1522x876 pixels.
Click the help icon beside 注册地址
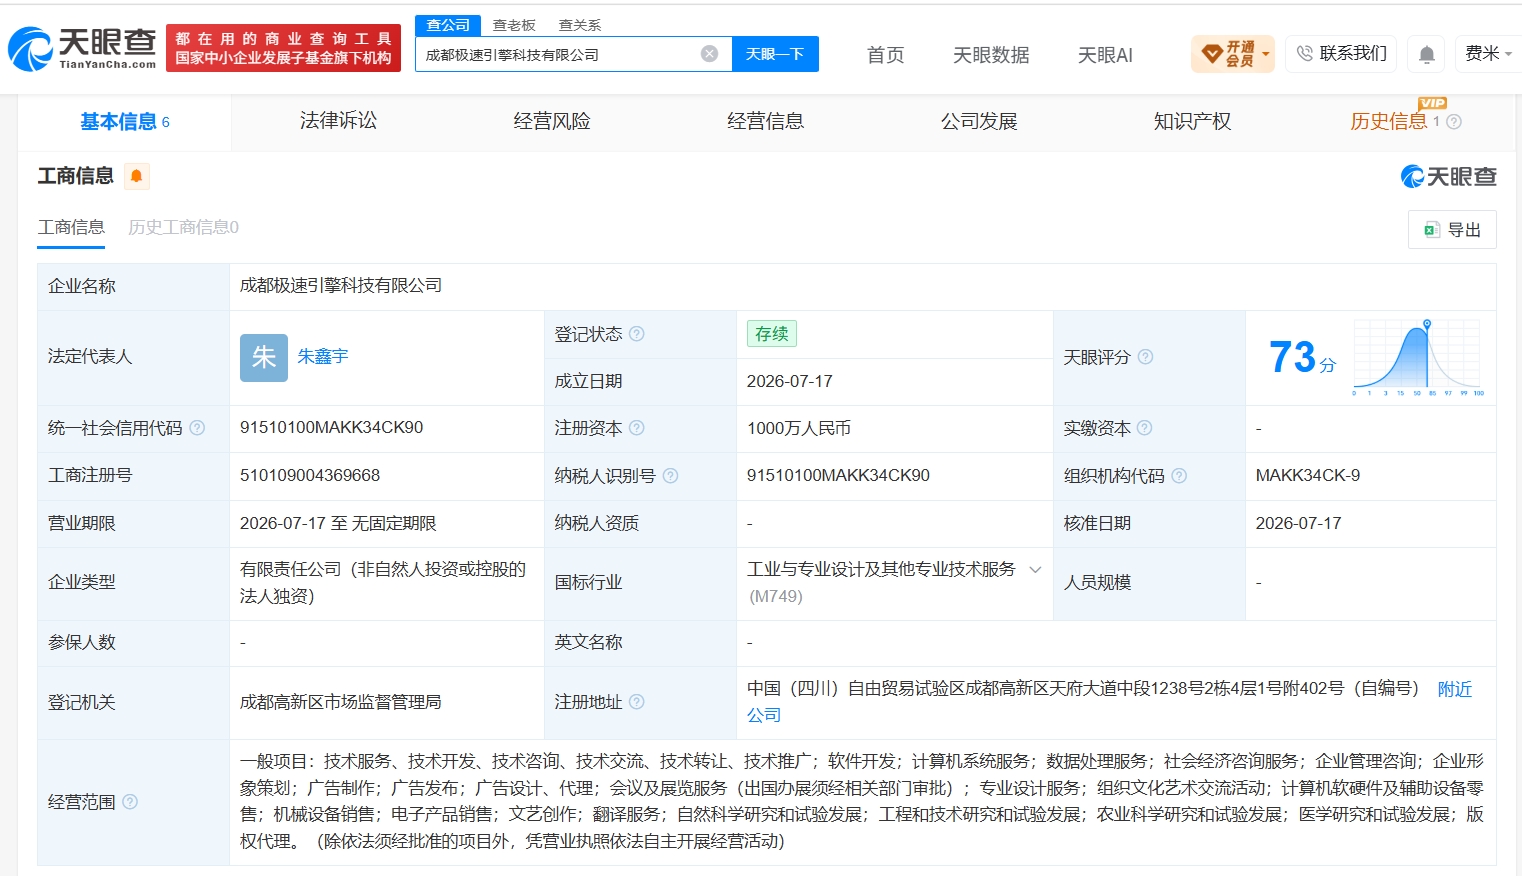(x=637, y=702)
